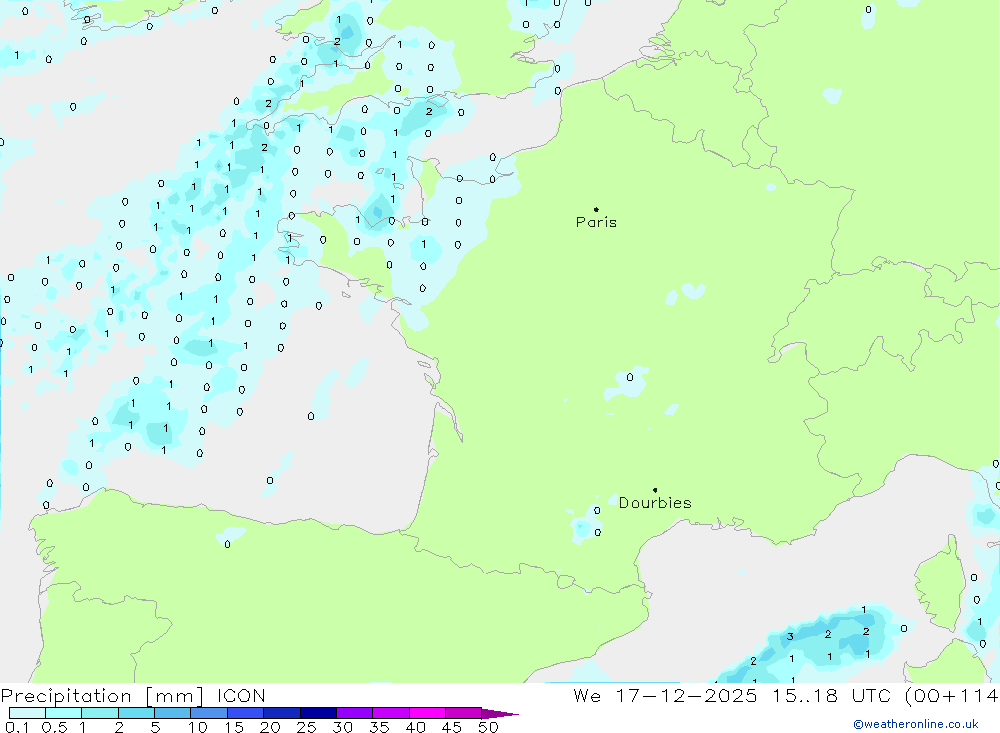
Task: Click the legend value label 0.5
Action: [x=54, y=727]
